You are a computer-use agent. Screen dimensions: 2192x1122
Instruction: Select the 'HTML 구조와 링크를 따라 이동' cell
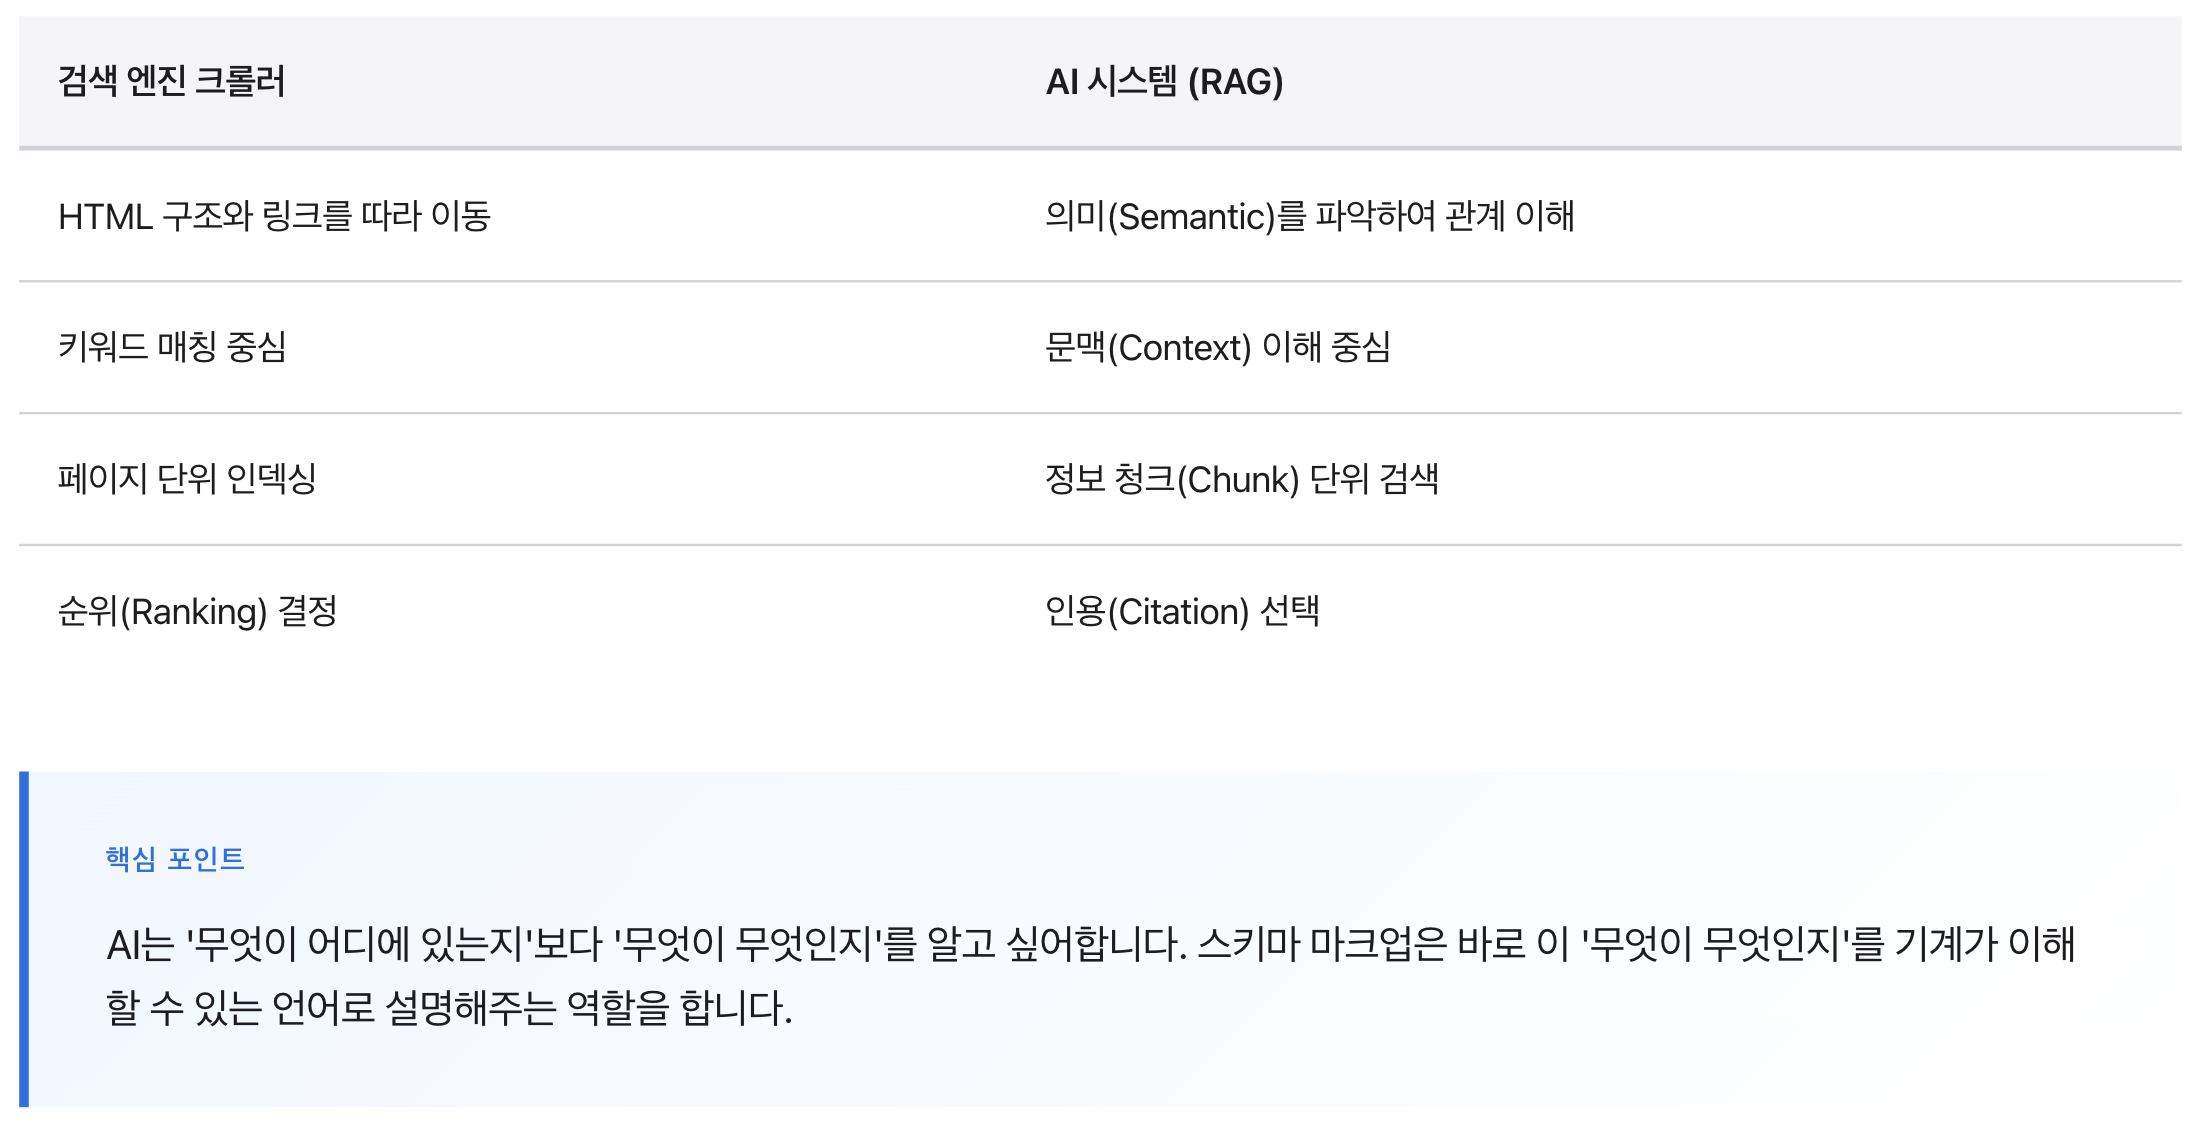[x=274, y=216]
